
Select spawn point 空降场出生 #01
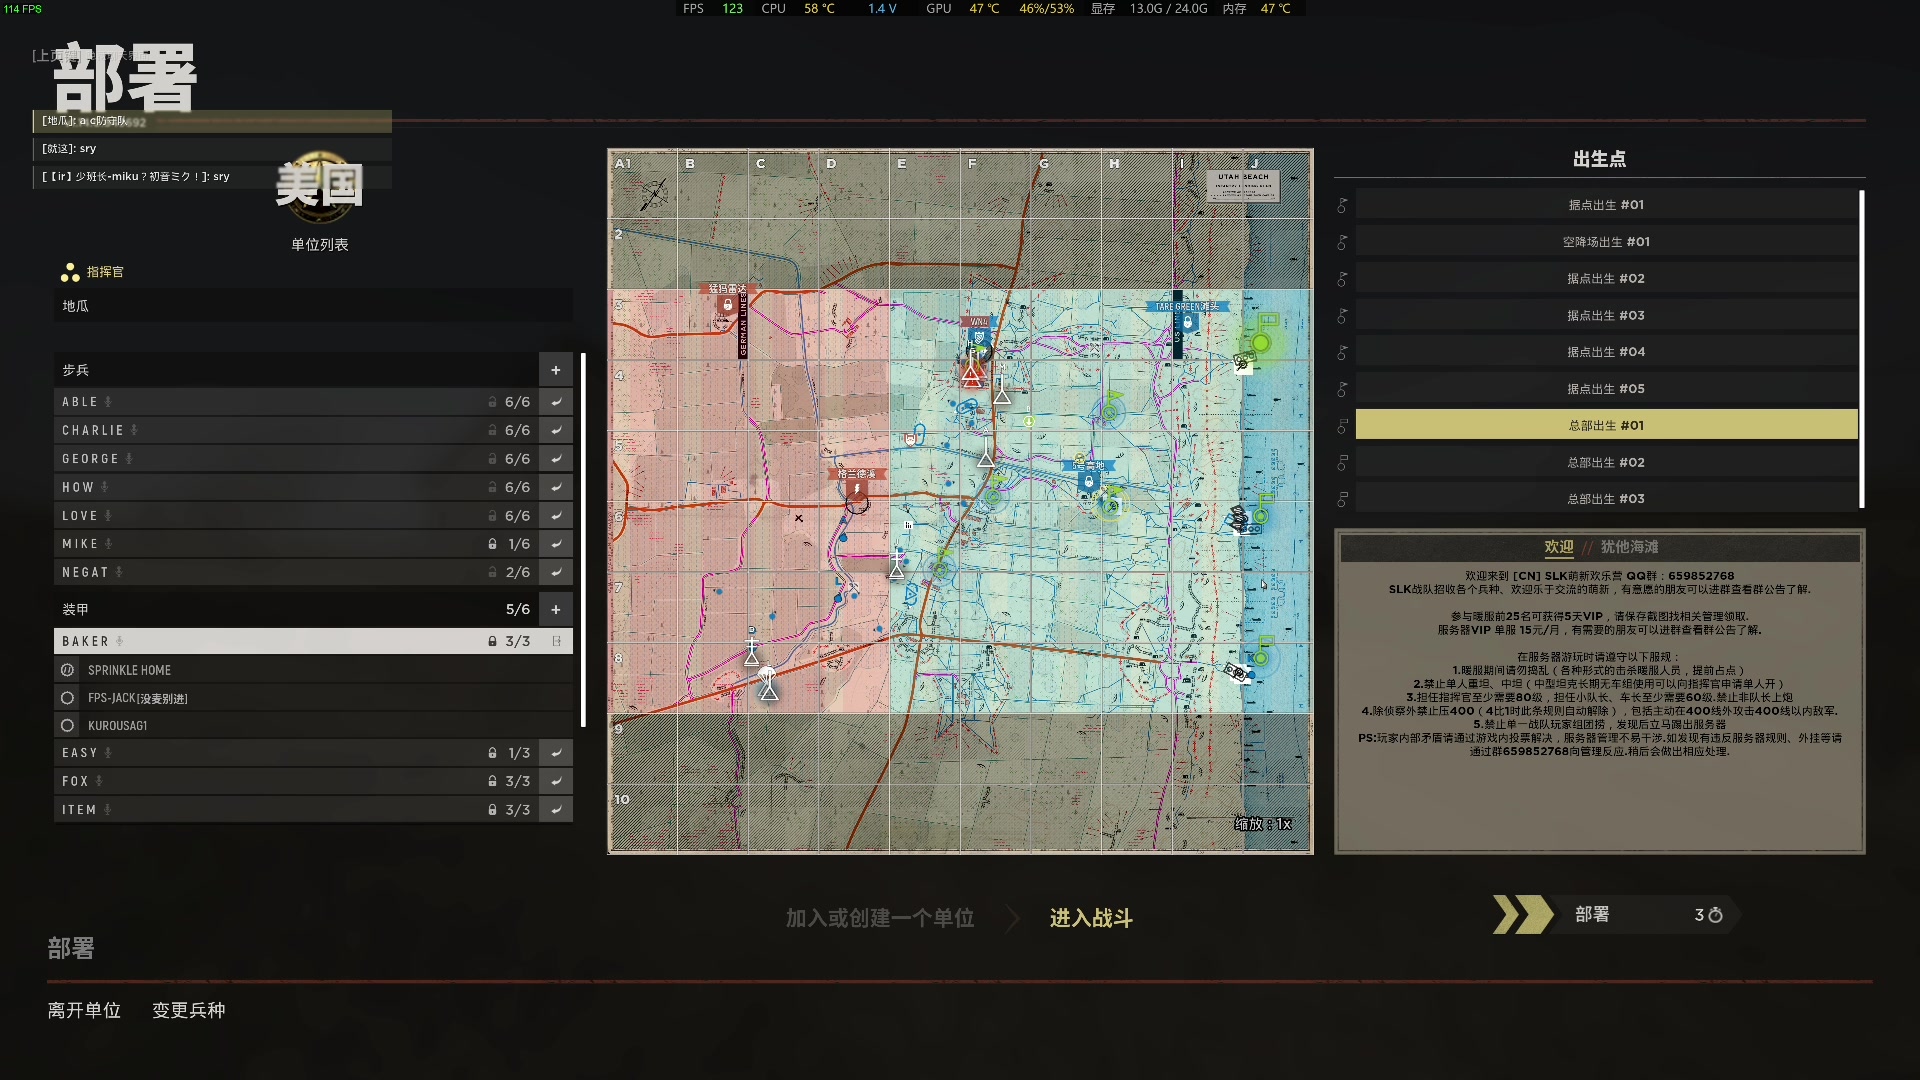pyautogui.click(x=1605, y=242)
